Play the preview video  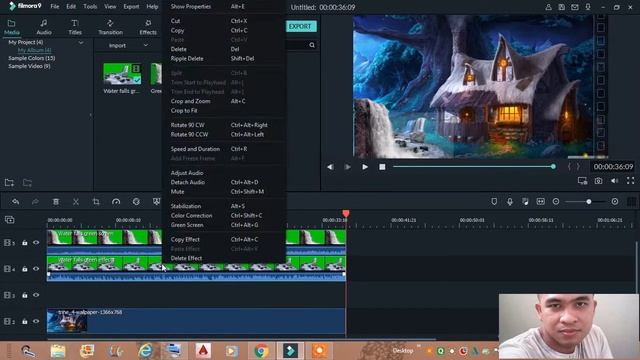tap(365, 167)
